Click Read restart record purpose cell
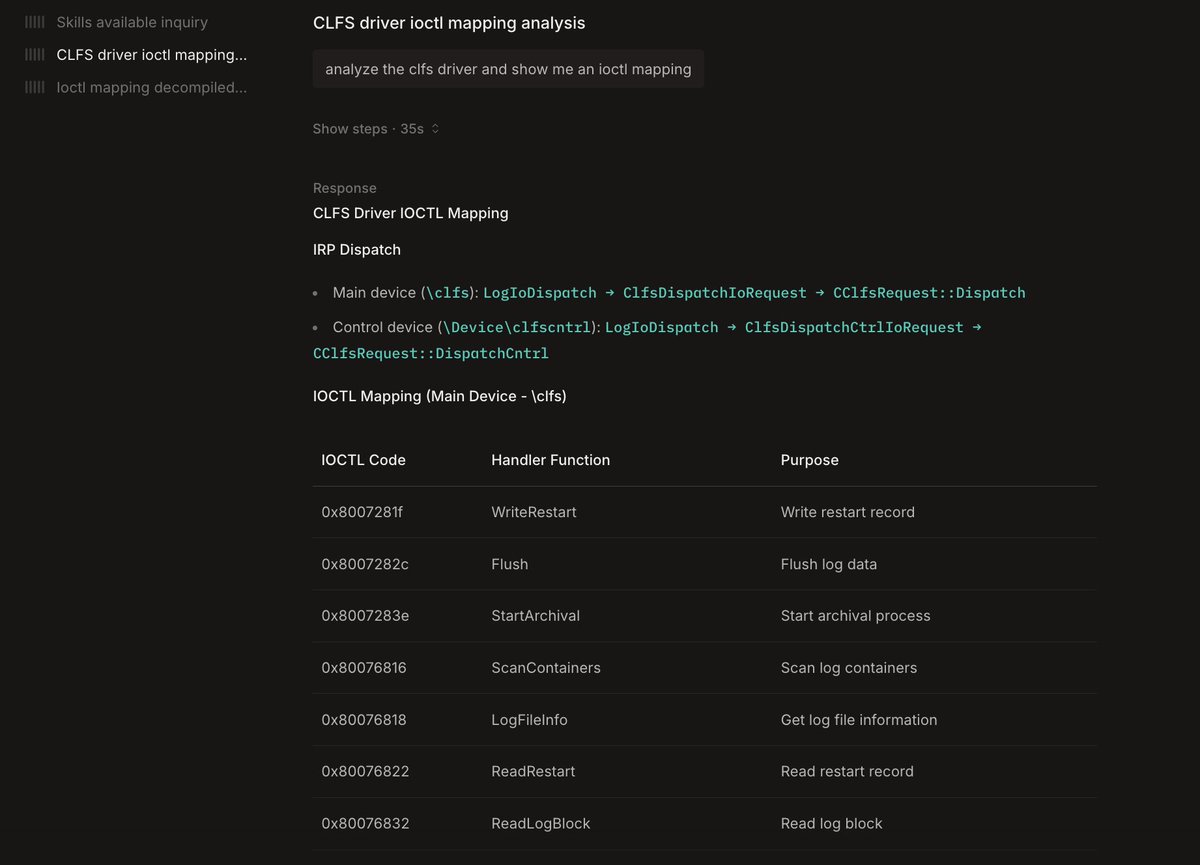This screenshot has width=1200, height=865. (847, 772)
